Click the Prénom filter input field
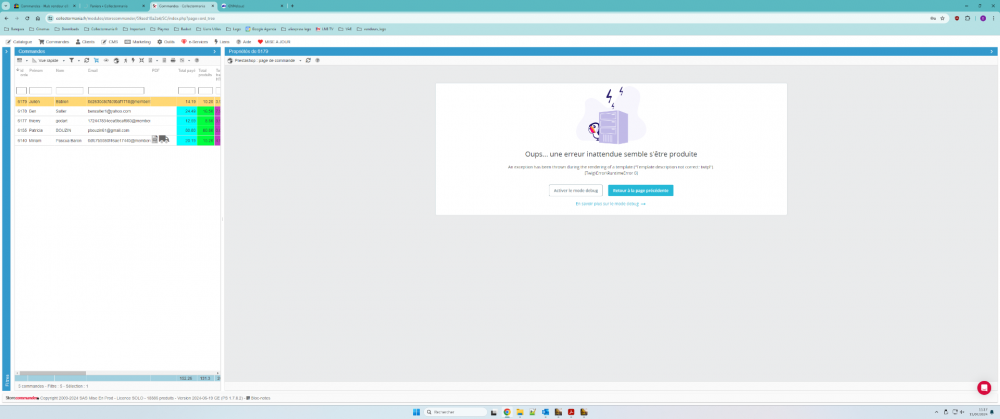Screen dimensions: 1000x419 pos(40,91)
